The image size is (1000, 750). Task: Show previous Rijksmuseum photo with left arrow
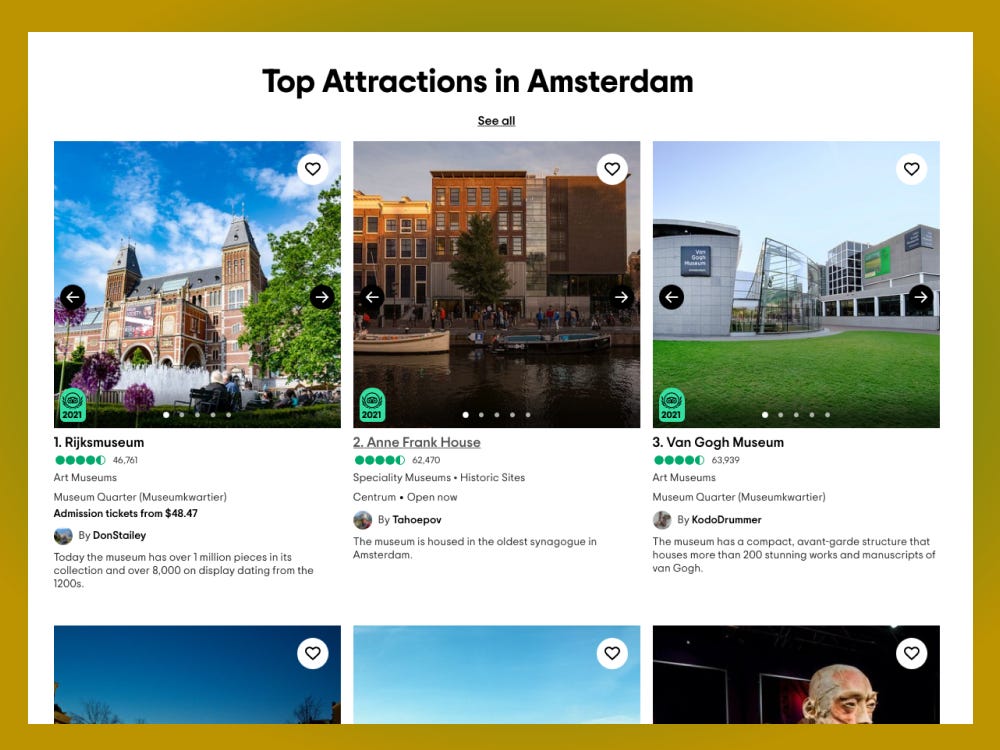73,297
